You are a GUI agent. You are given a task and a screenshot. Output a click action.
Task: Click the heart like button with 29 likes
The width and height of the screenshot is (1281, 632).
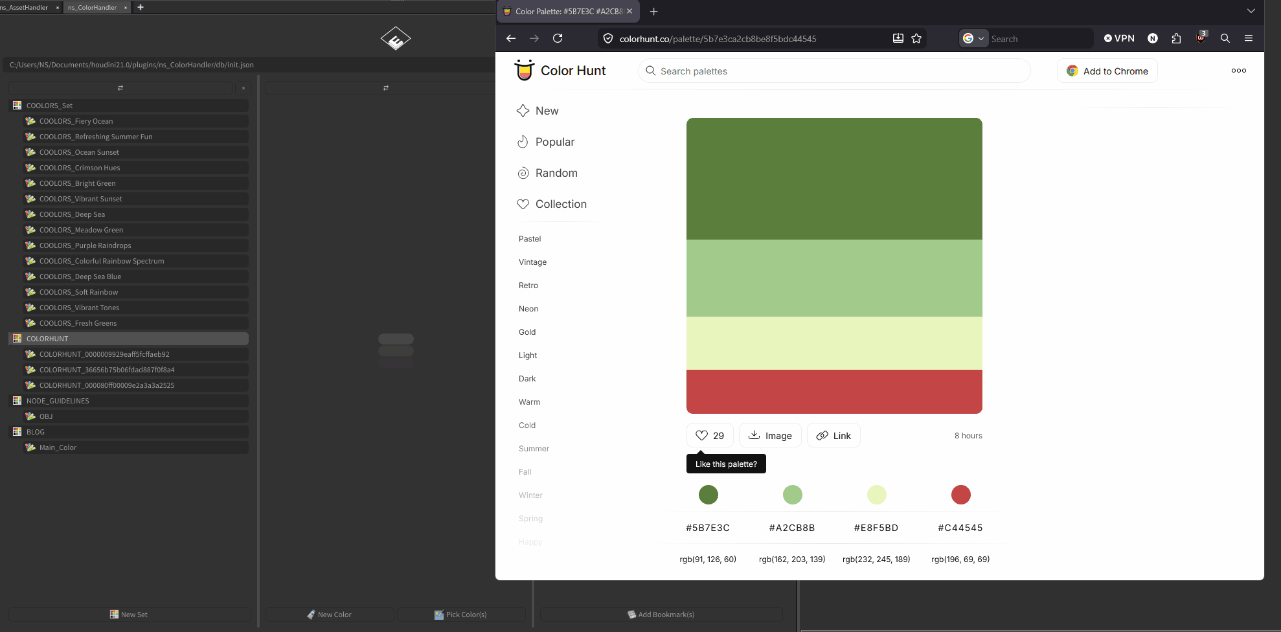(x=710, y=435)
